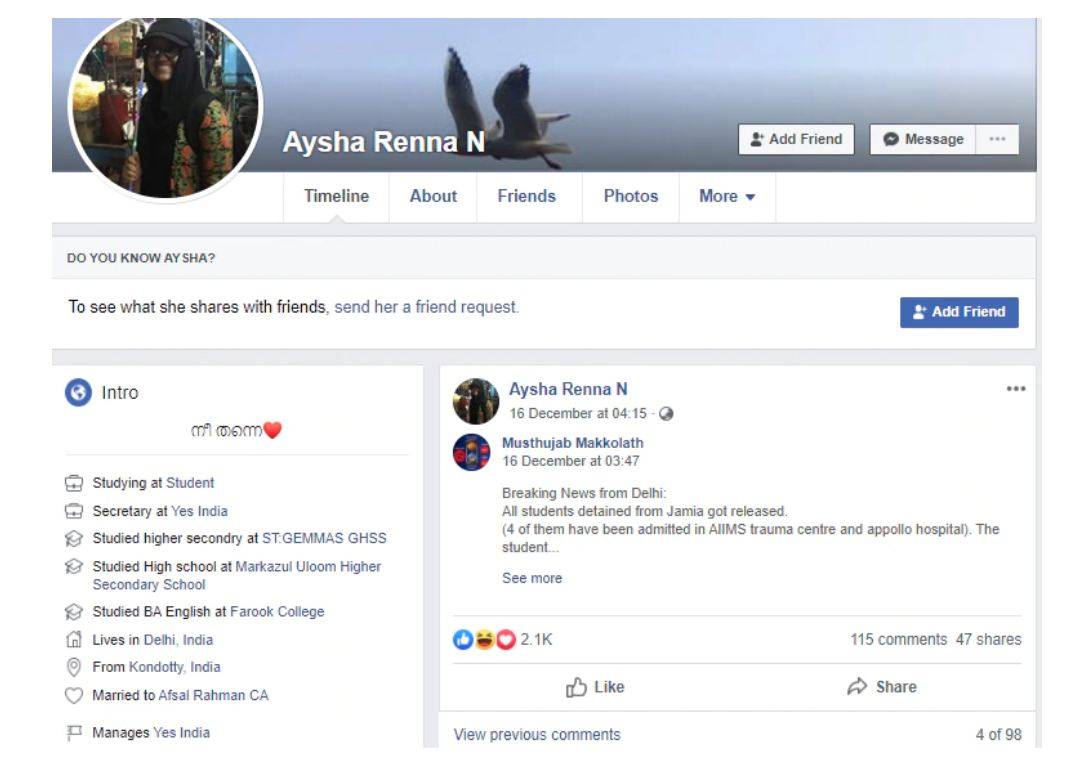Expand the post with See more
The width and height of the screenshot is (1077, 761).
(531, 578)
